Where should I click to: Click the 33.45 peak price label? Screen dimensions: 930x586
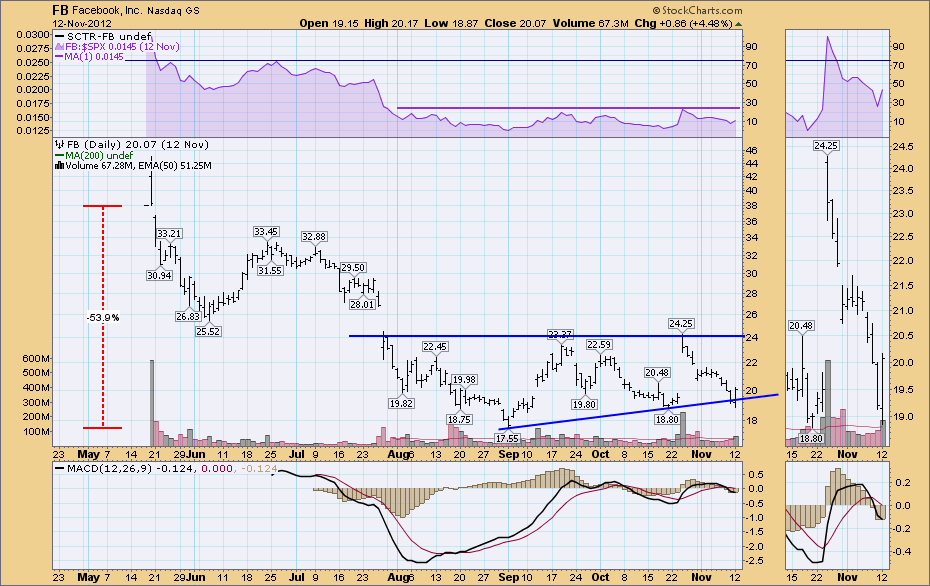coord(266,231)
